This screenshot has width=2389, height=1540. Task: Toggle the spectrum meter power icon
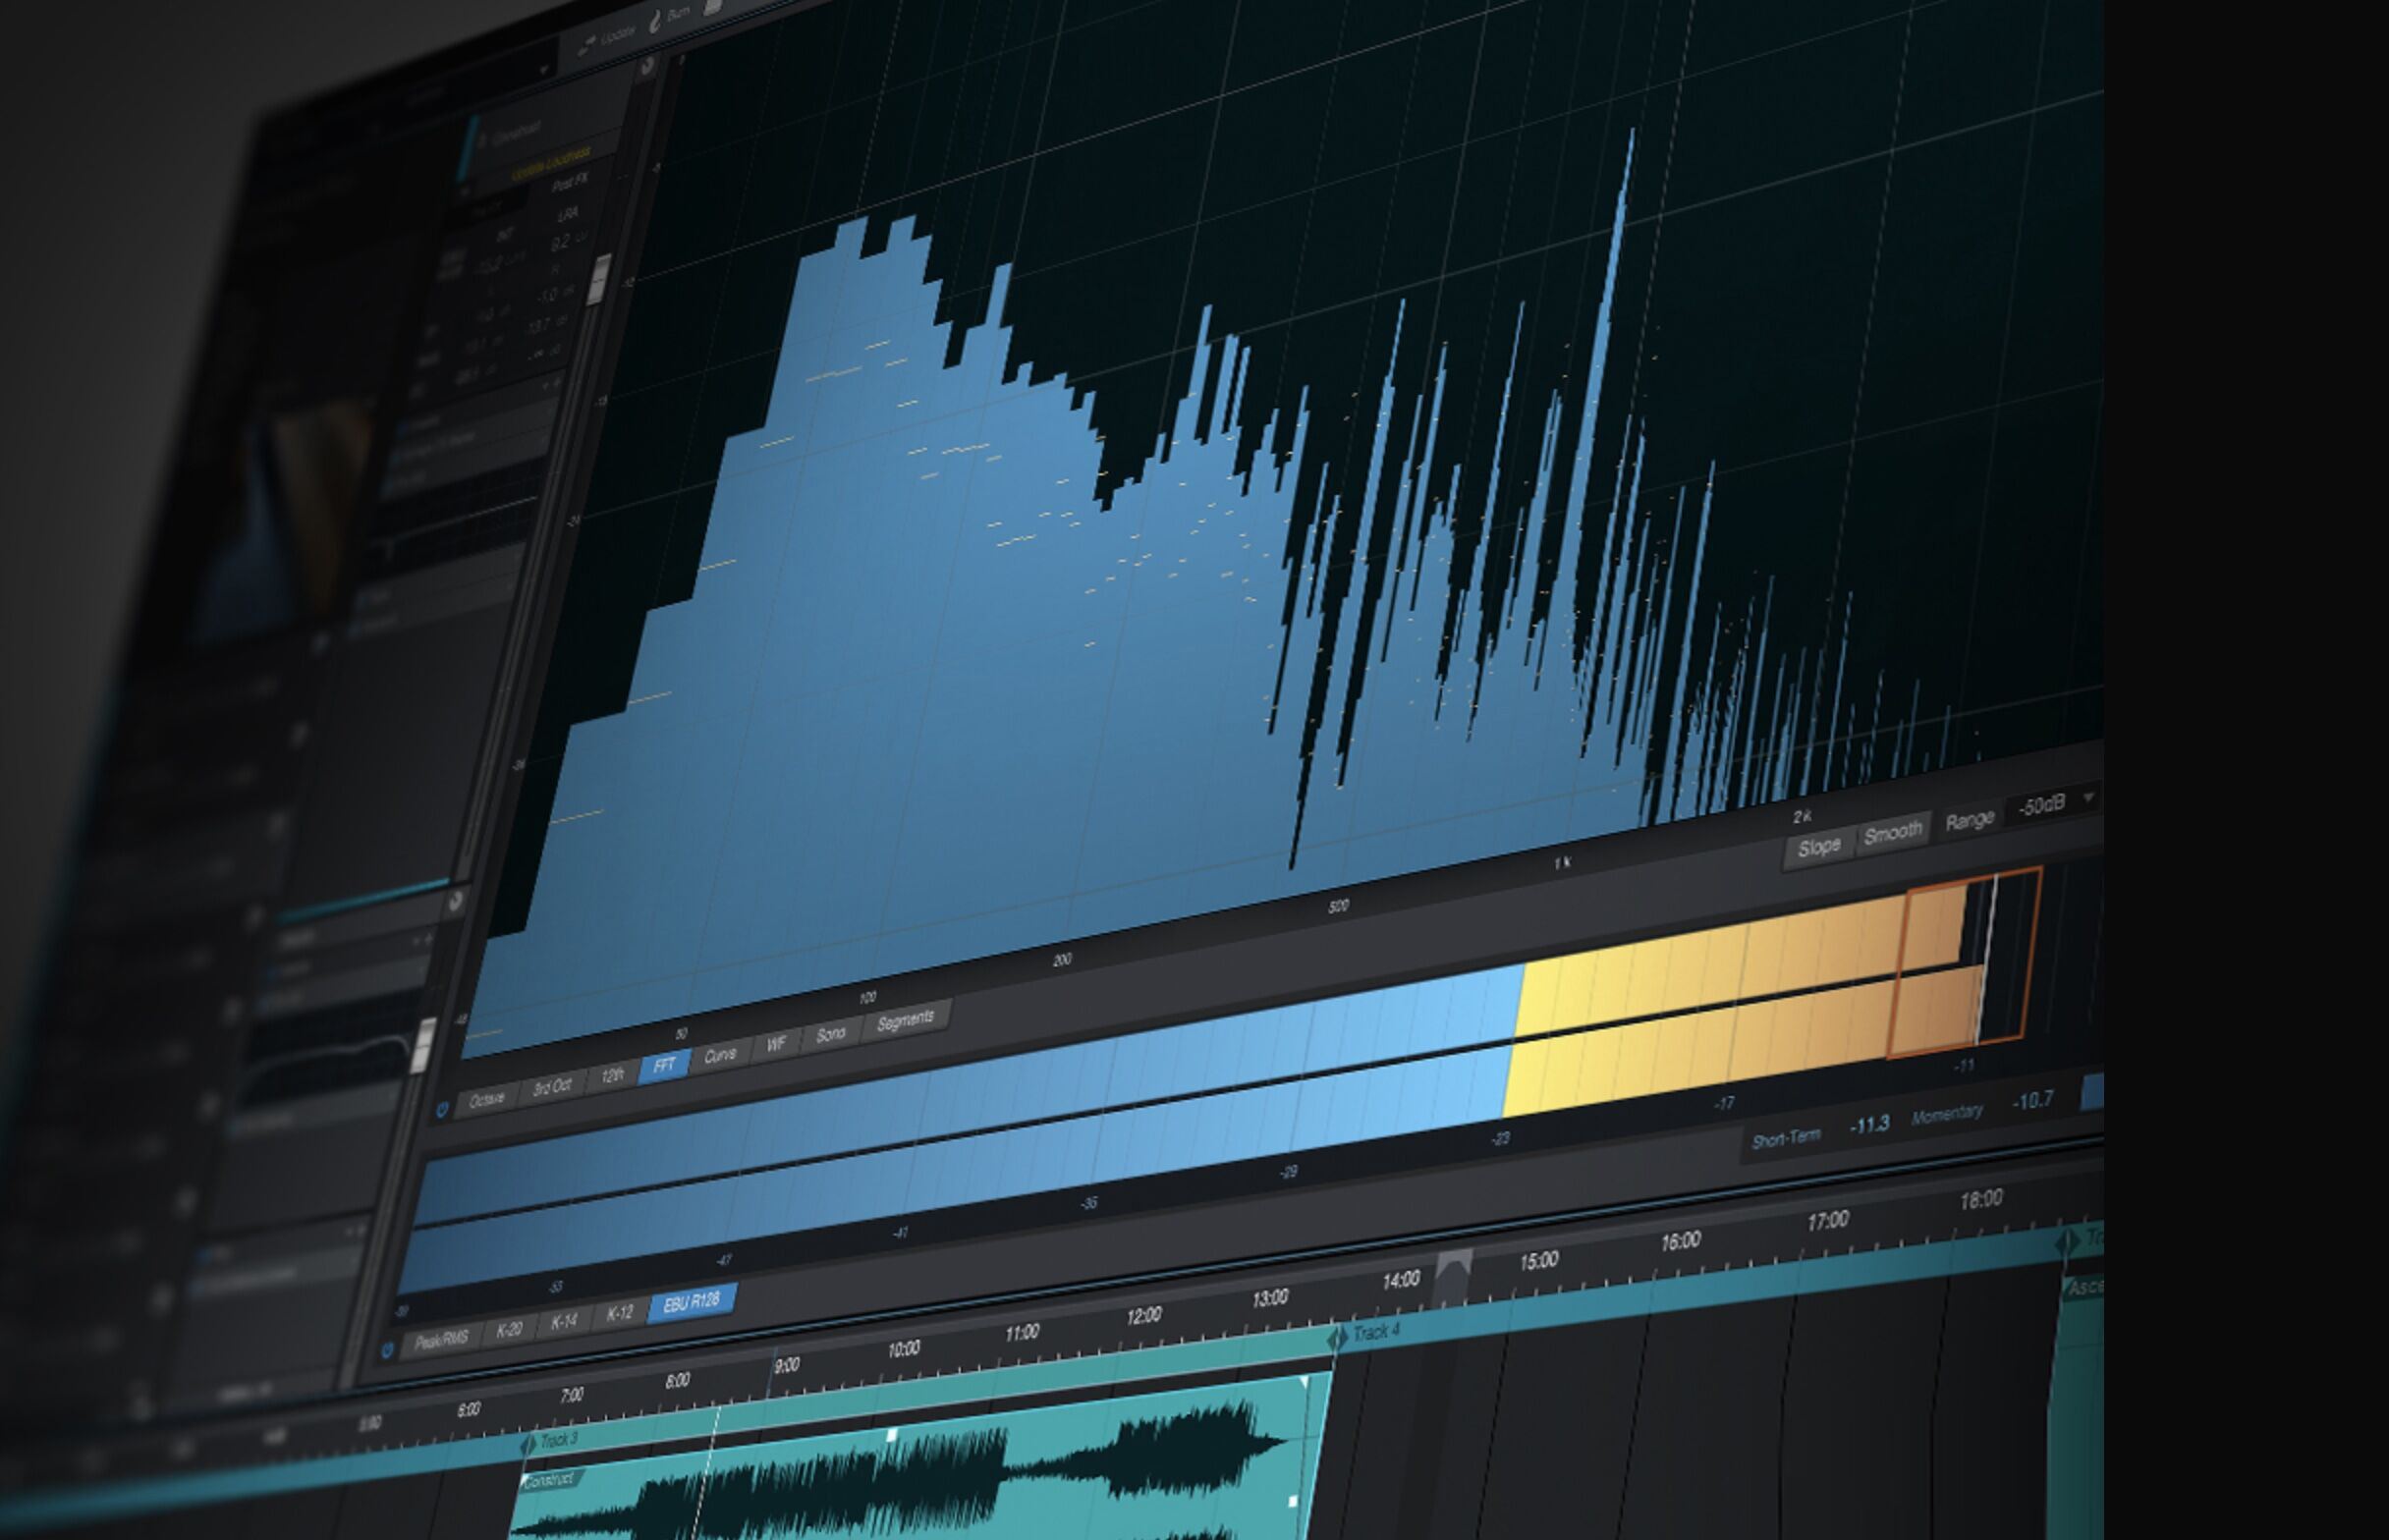tap(443, 1109)
